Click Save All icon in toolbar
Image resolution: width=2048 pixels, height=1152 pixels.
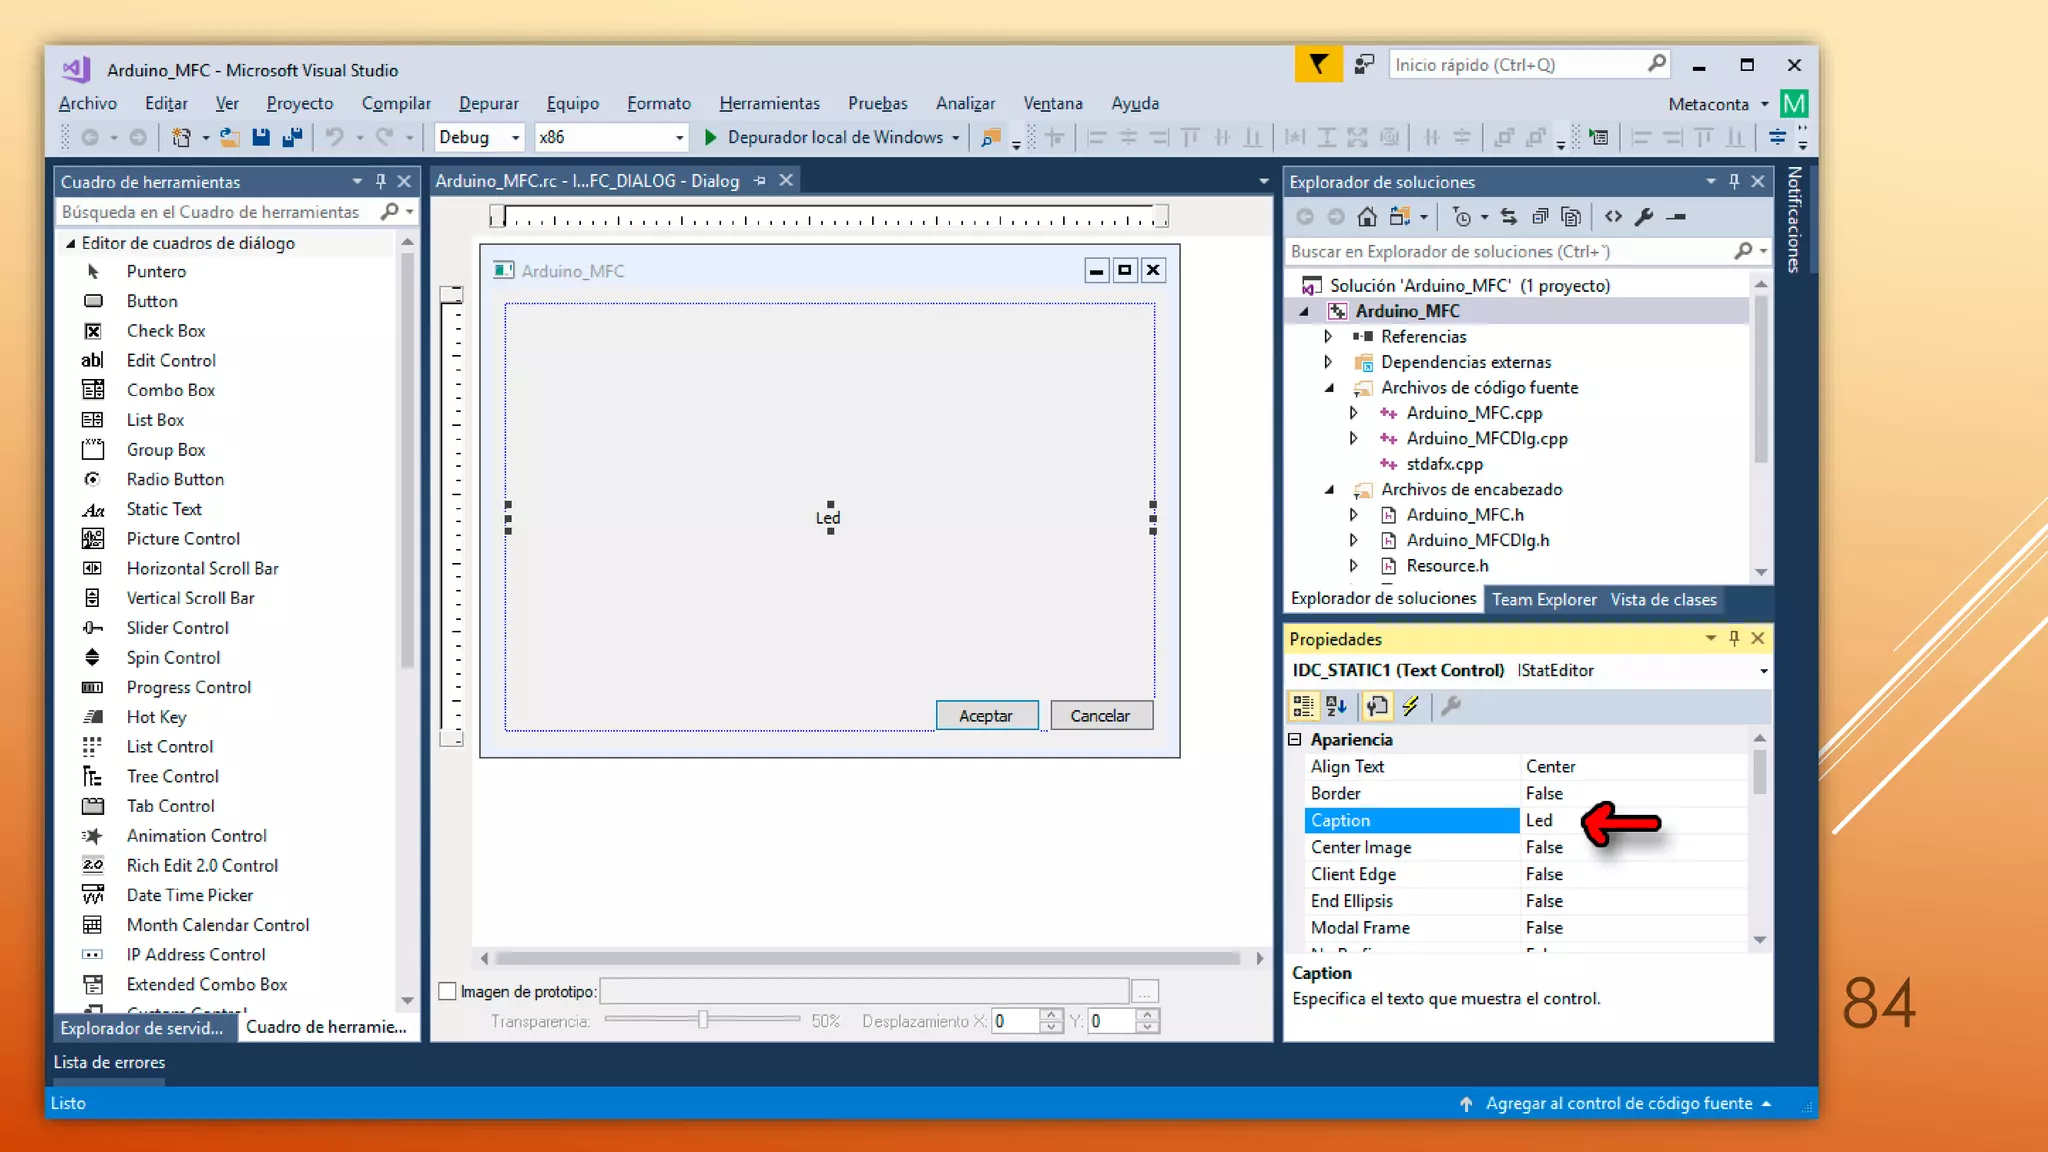tap(292, 137)
